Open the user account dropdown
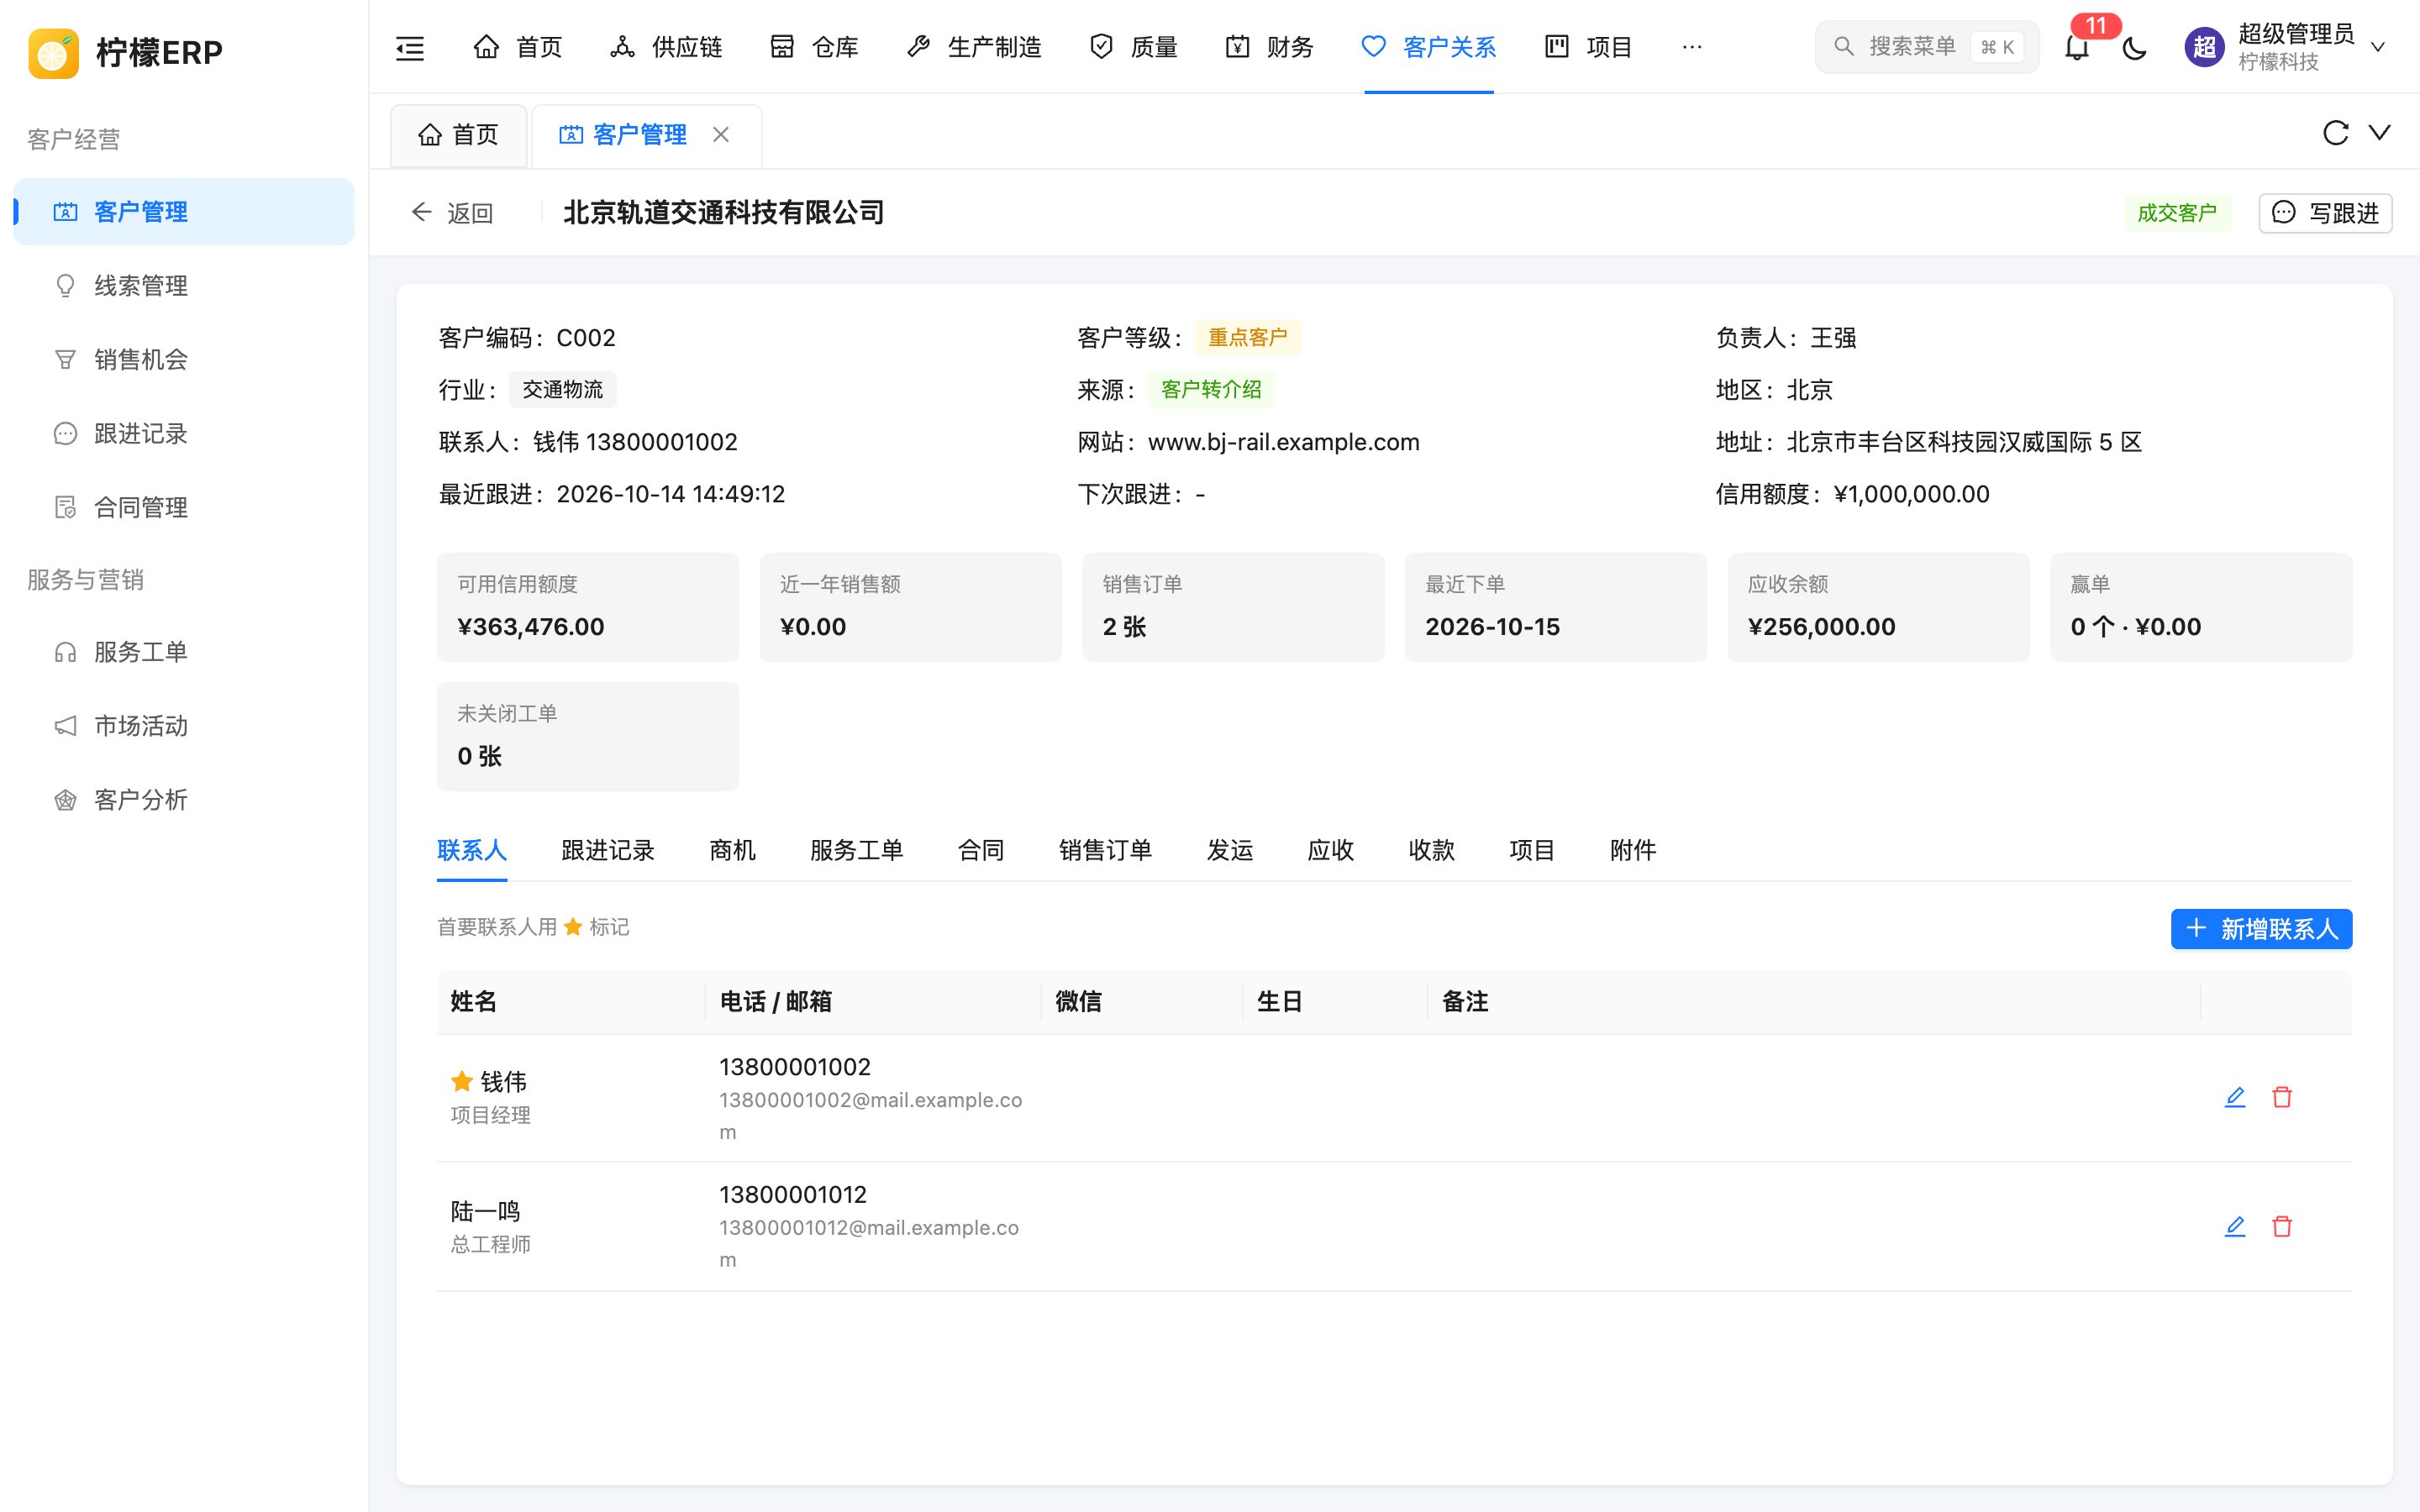This screenshot has height=1512, width=2420. tap(2287, 47)
